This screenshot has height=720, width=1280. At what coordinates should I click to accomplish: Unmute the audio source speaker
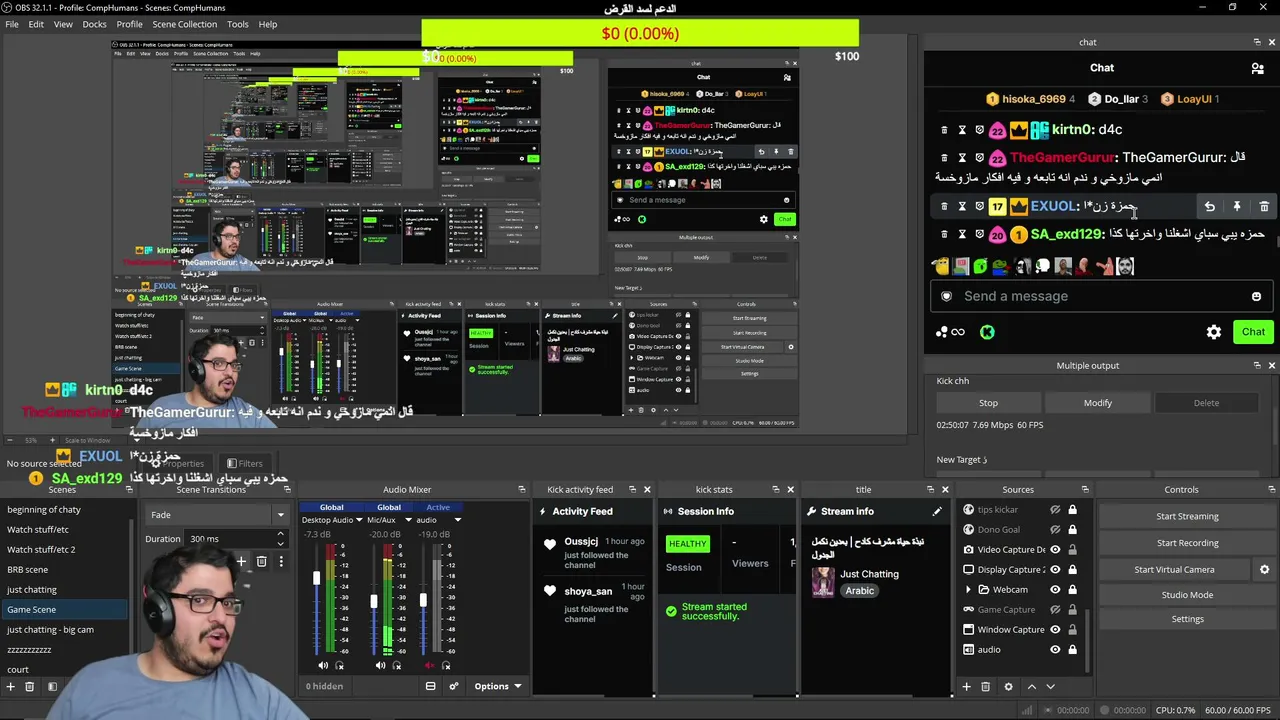coord(430,666)
